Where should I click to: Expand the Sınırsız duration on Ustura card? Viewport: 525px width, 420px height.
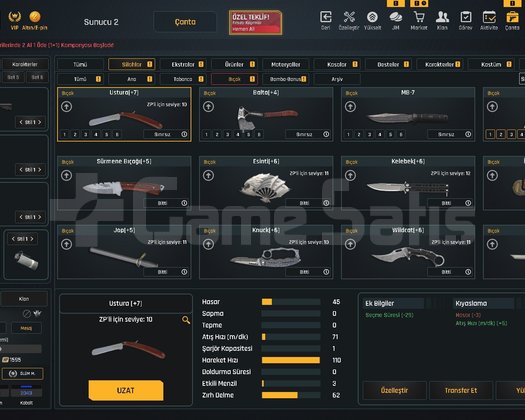[x=162, y=134]
